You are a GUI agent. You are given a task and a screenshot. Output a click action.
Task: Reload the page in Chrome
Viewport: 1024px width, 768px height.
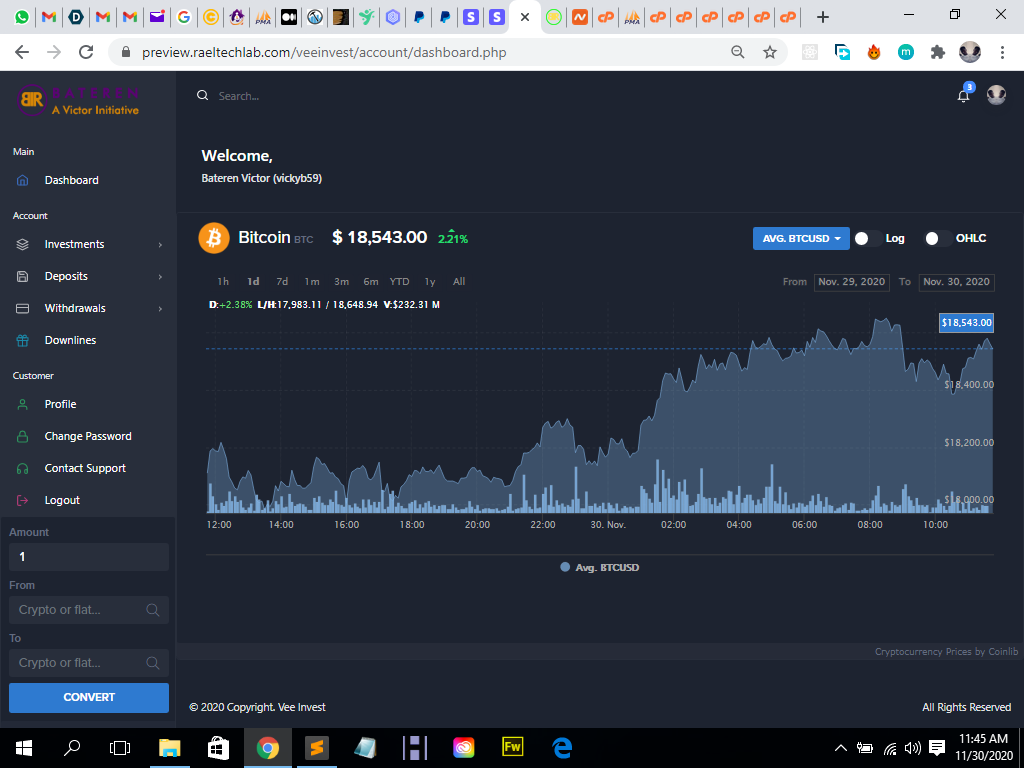coord(86,52)
